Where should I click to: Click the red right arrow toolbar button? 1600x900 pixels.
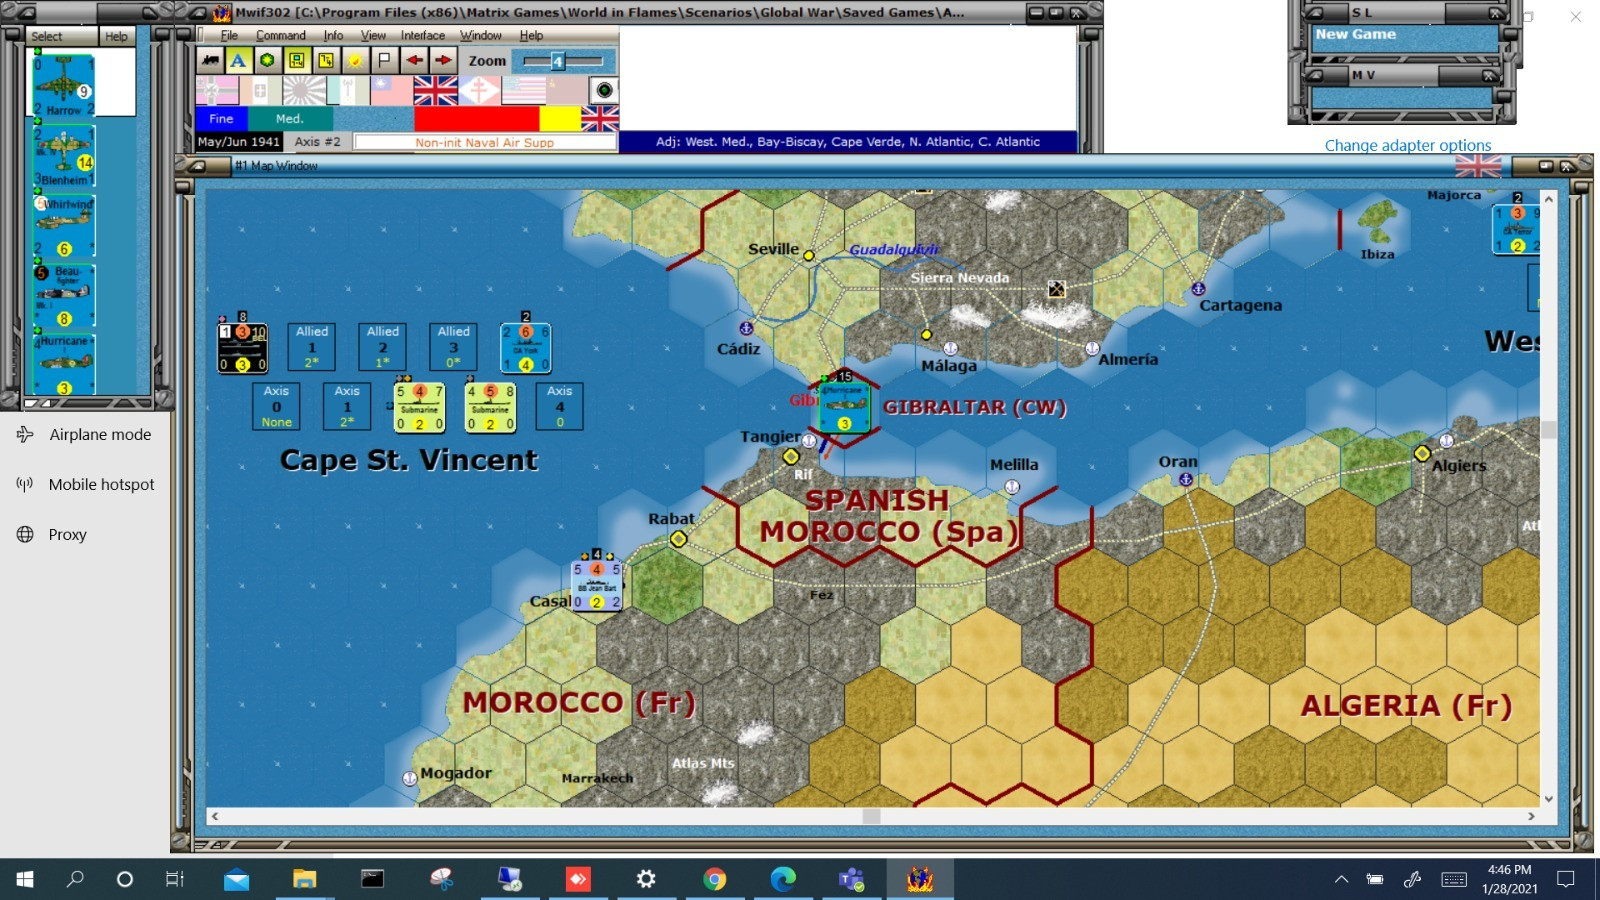click(443, 60)
